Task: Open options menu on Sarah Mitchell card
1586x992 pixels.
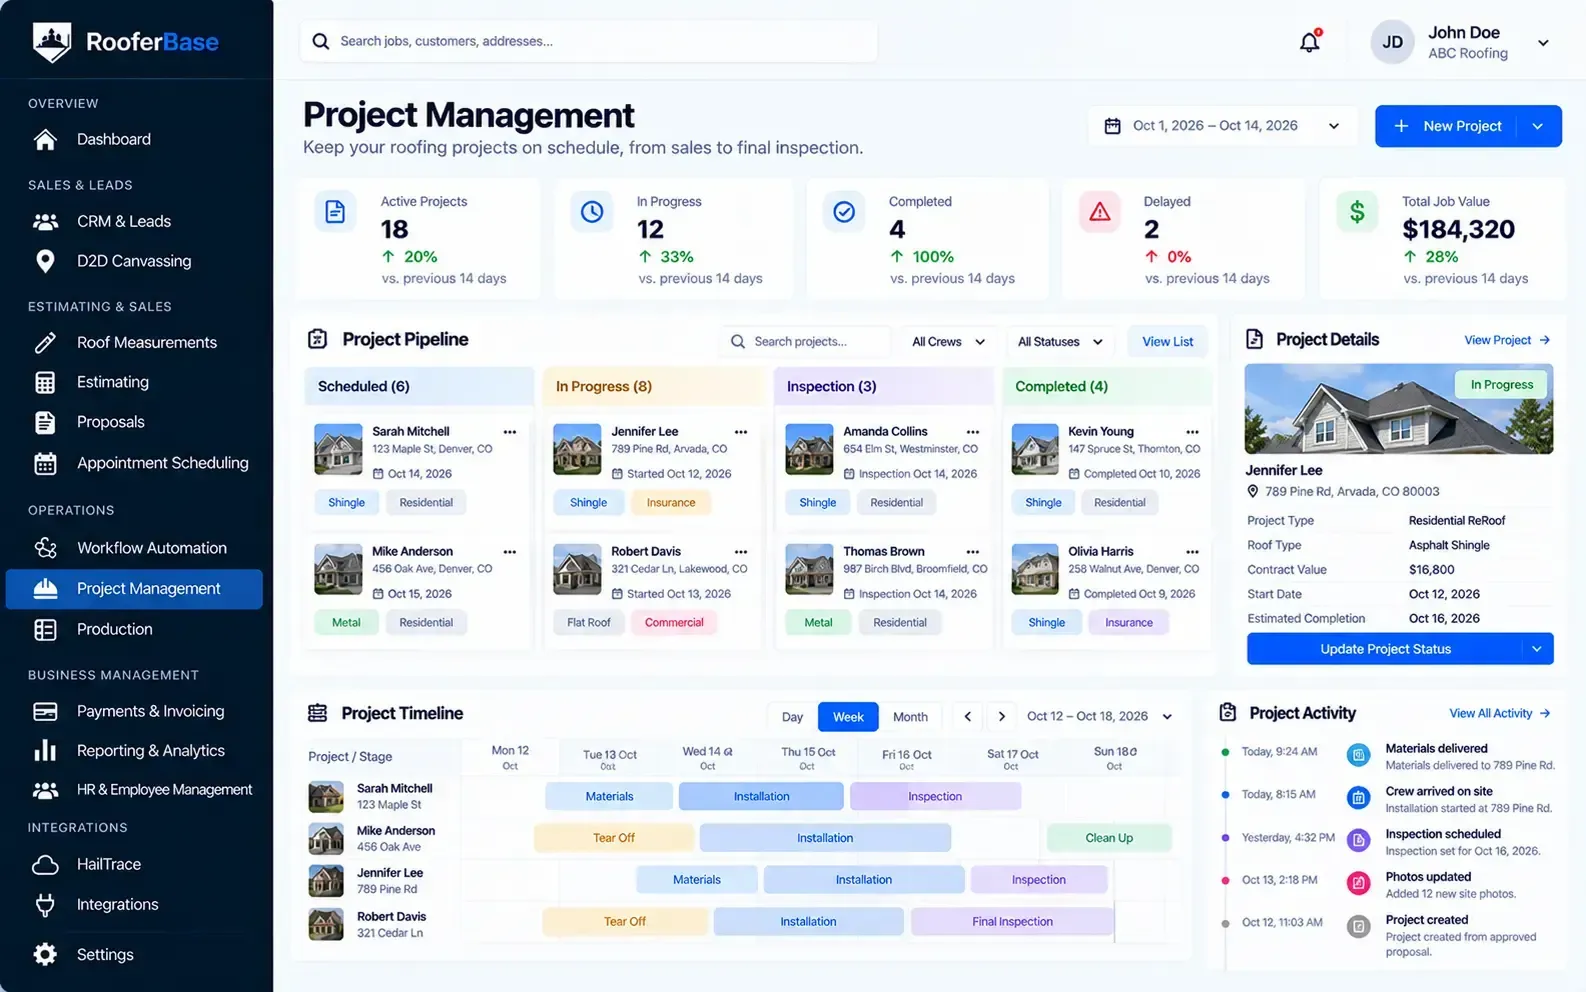Action: coord(510,432)
